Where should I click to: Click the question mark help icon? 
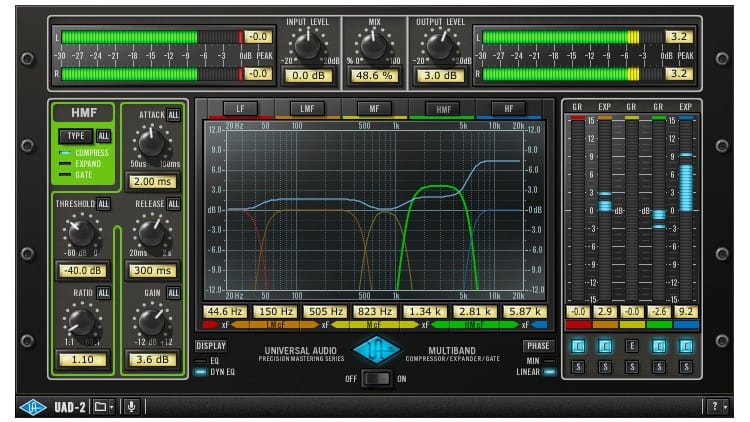715,407
